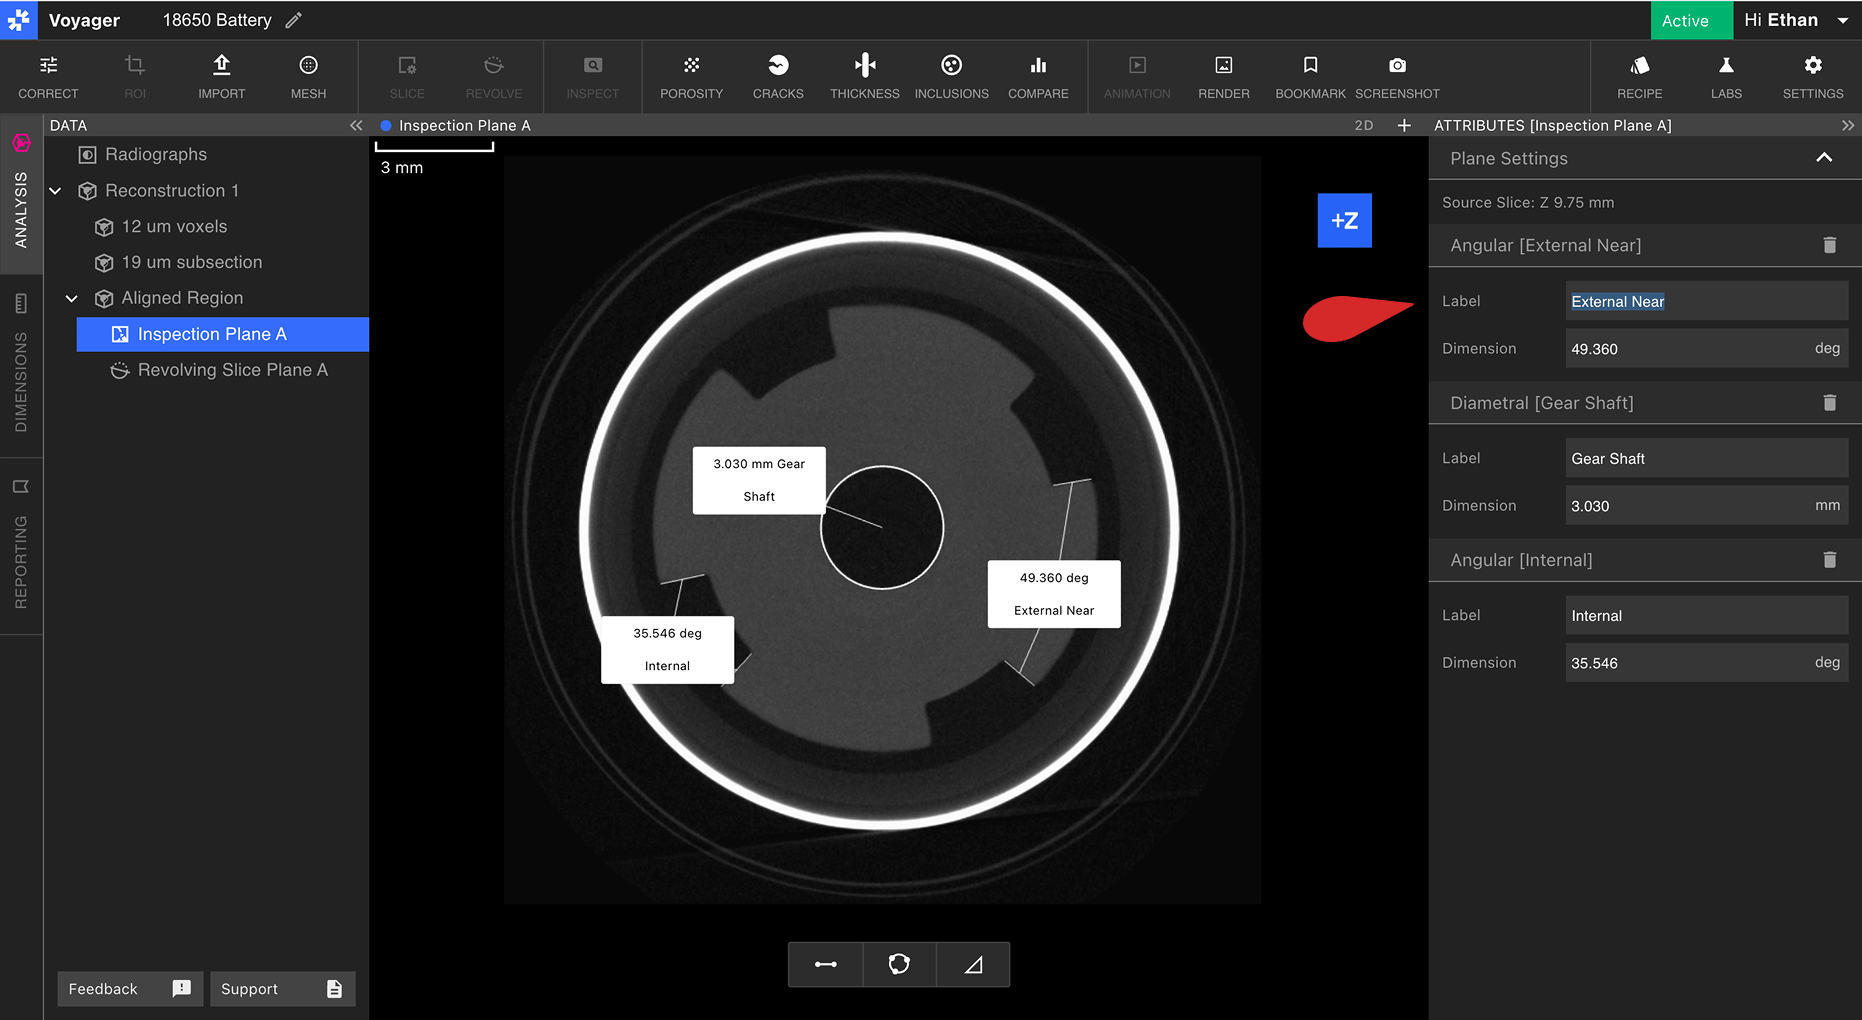The image size is (1862, 1020).
Task: Select the linear distance measurement tool
Action: coord(826,964)
